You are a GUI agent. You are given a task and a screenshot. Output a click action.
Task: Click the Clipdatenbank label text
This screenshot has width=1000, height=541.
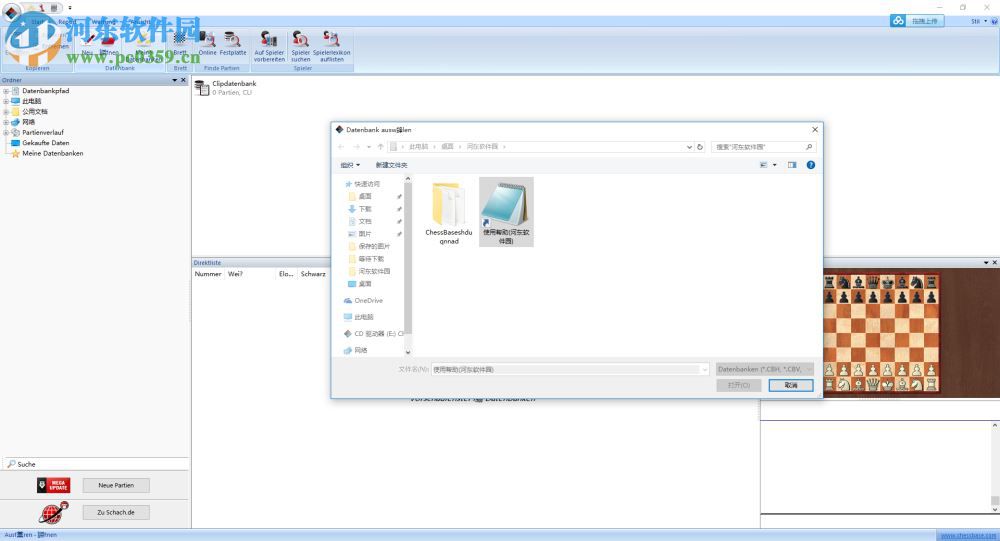(x=234, y=84)
